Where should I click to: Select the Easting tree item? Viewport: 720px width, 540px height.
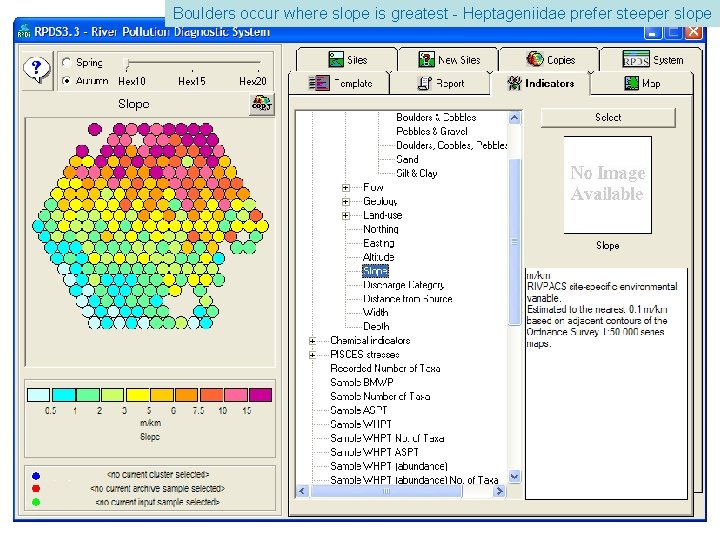click(378, 243)
